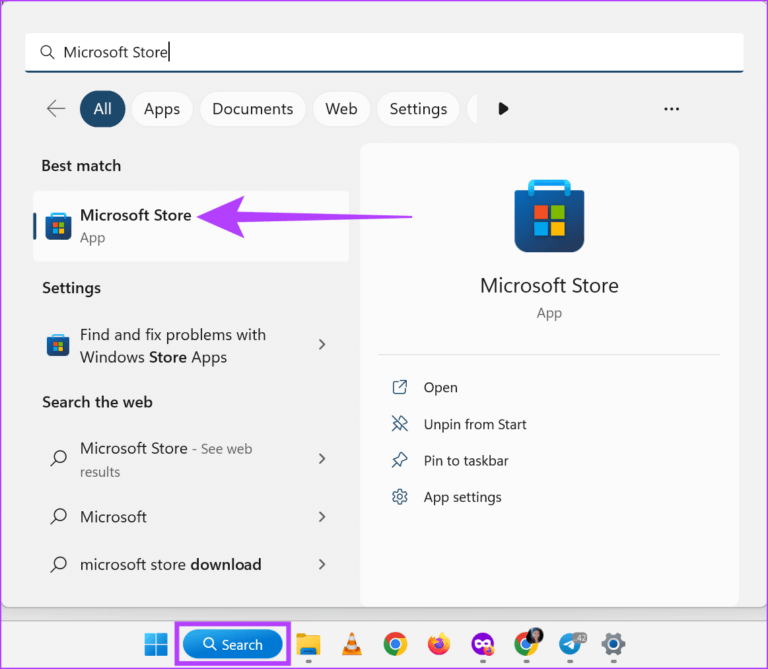Image resolution: width=768 pixels, height=669 pixels.
Task: Click Store icon beside Find and fix problems
Action: point(58,345)
